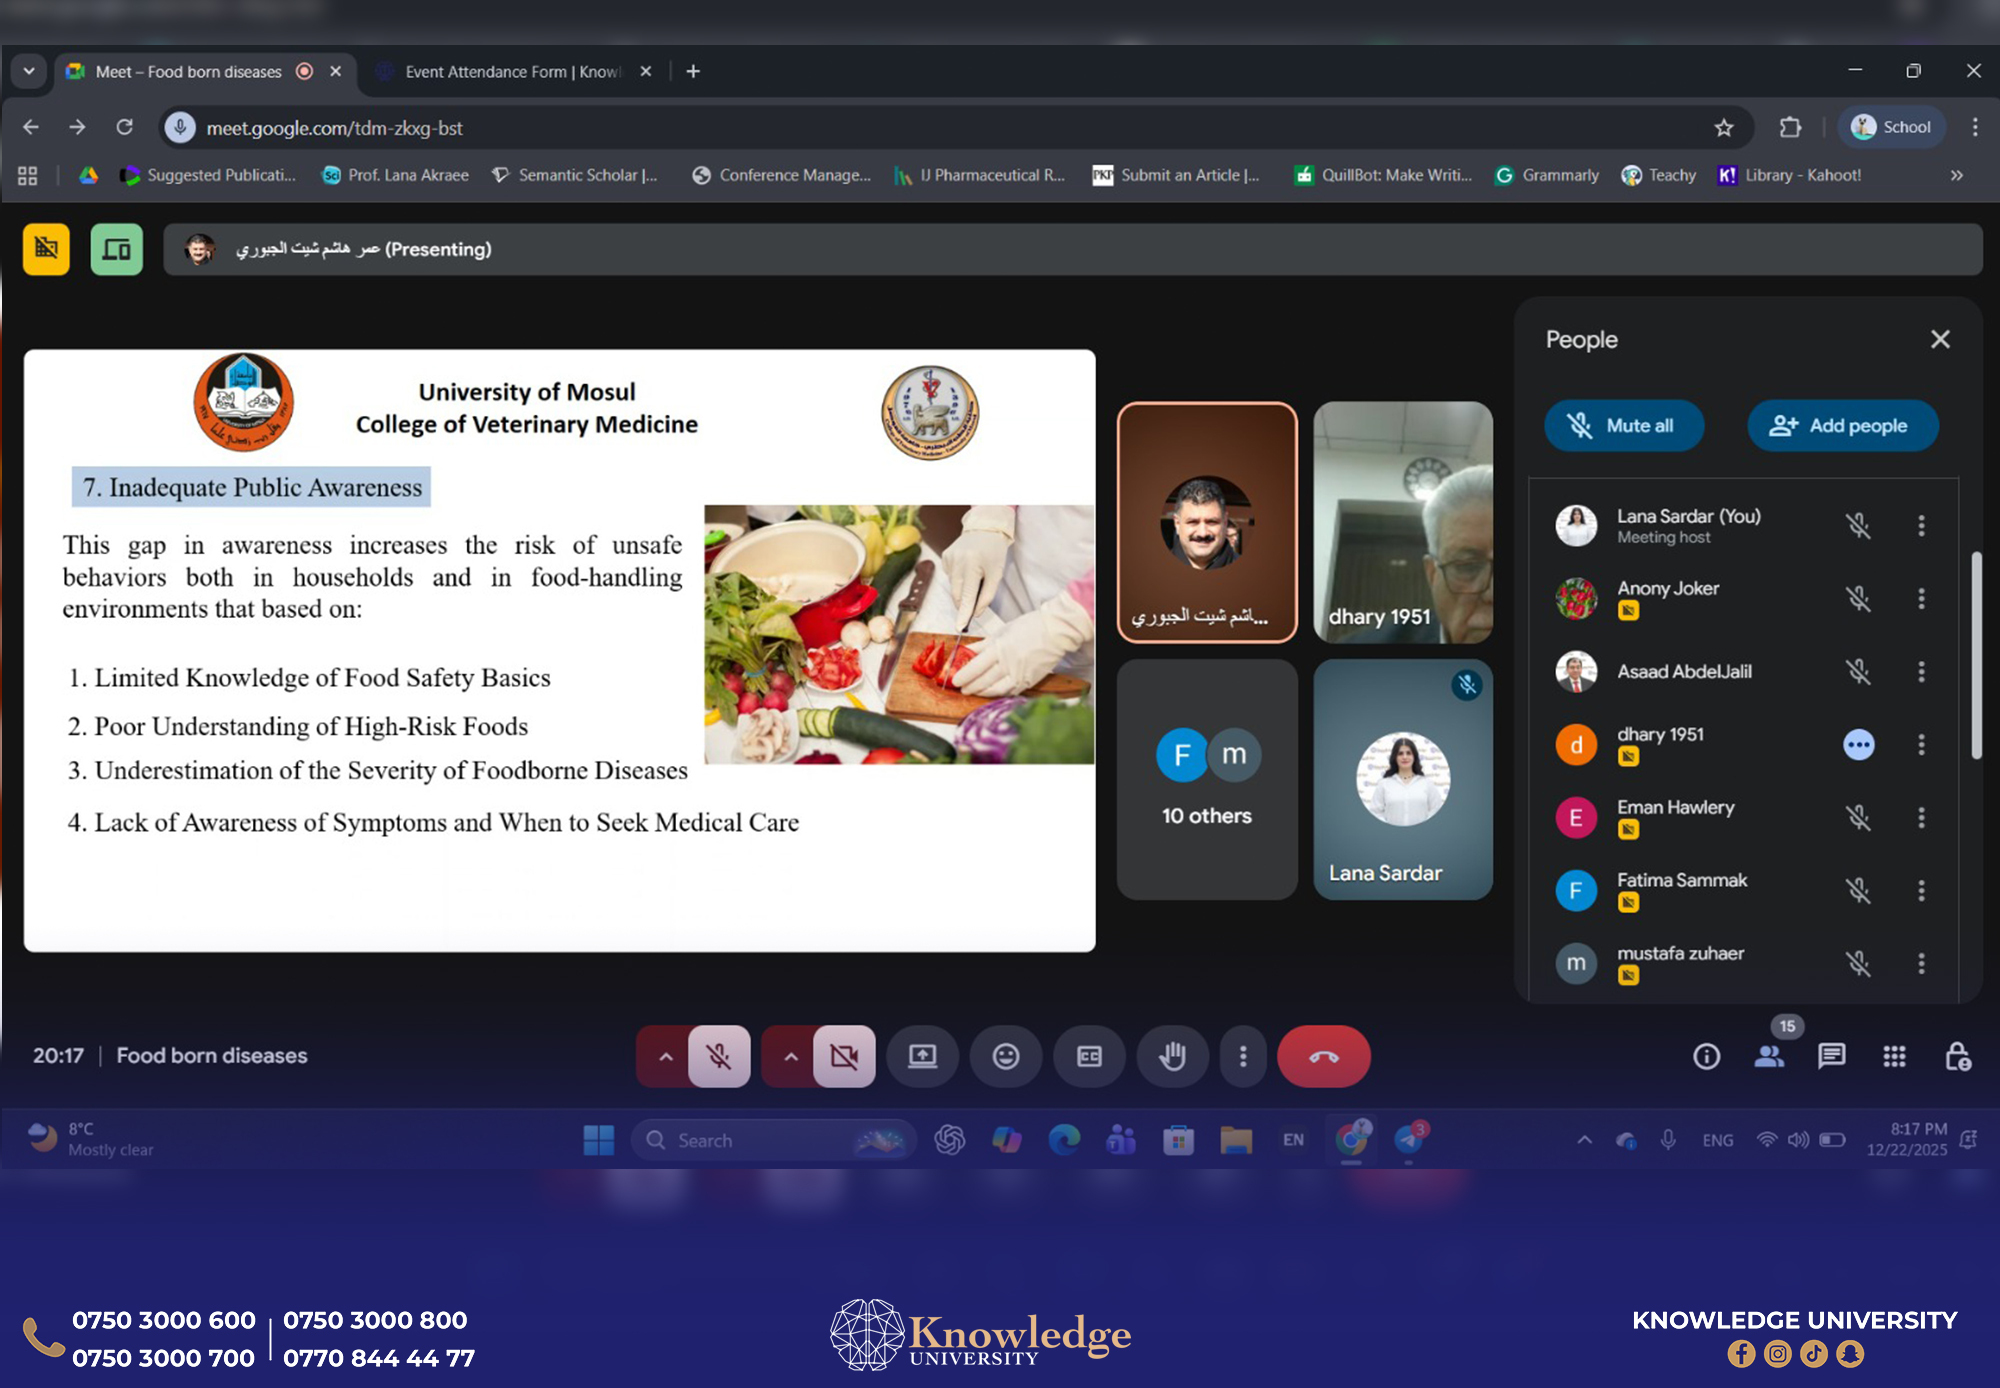Viewport: 2000px width, 1388px height.
Task: Expand audio settings arrow next to microphone
Action: pyautogui.click(x=665, y=1056)
